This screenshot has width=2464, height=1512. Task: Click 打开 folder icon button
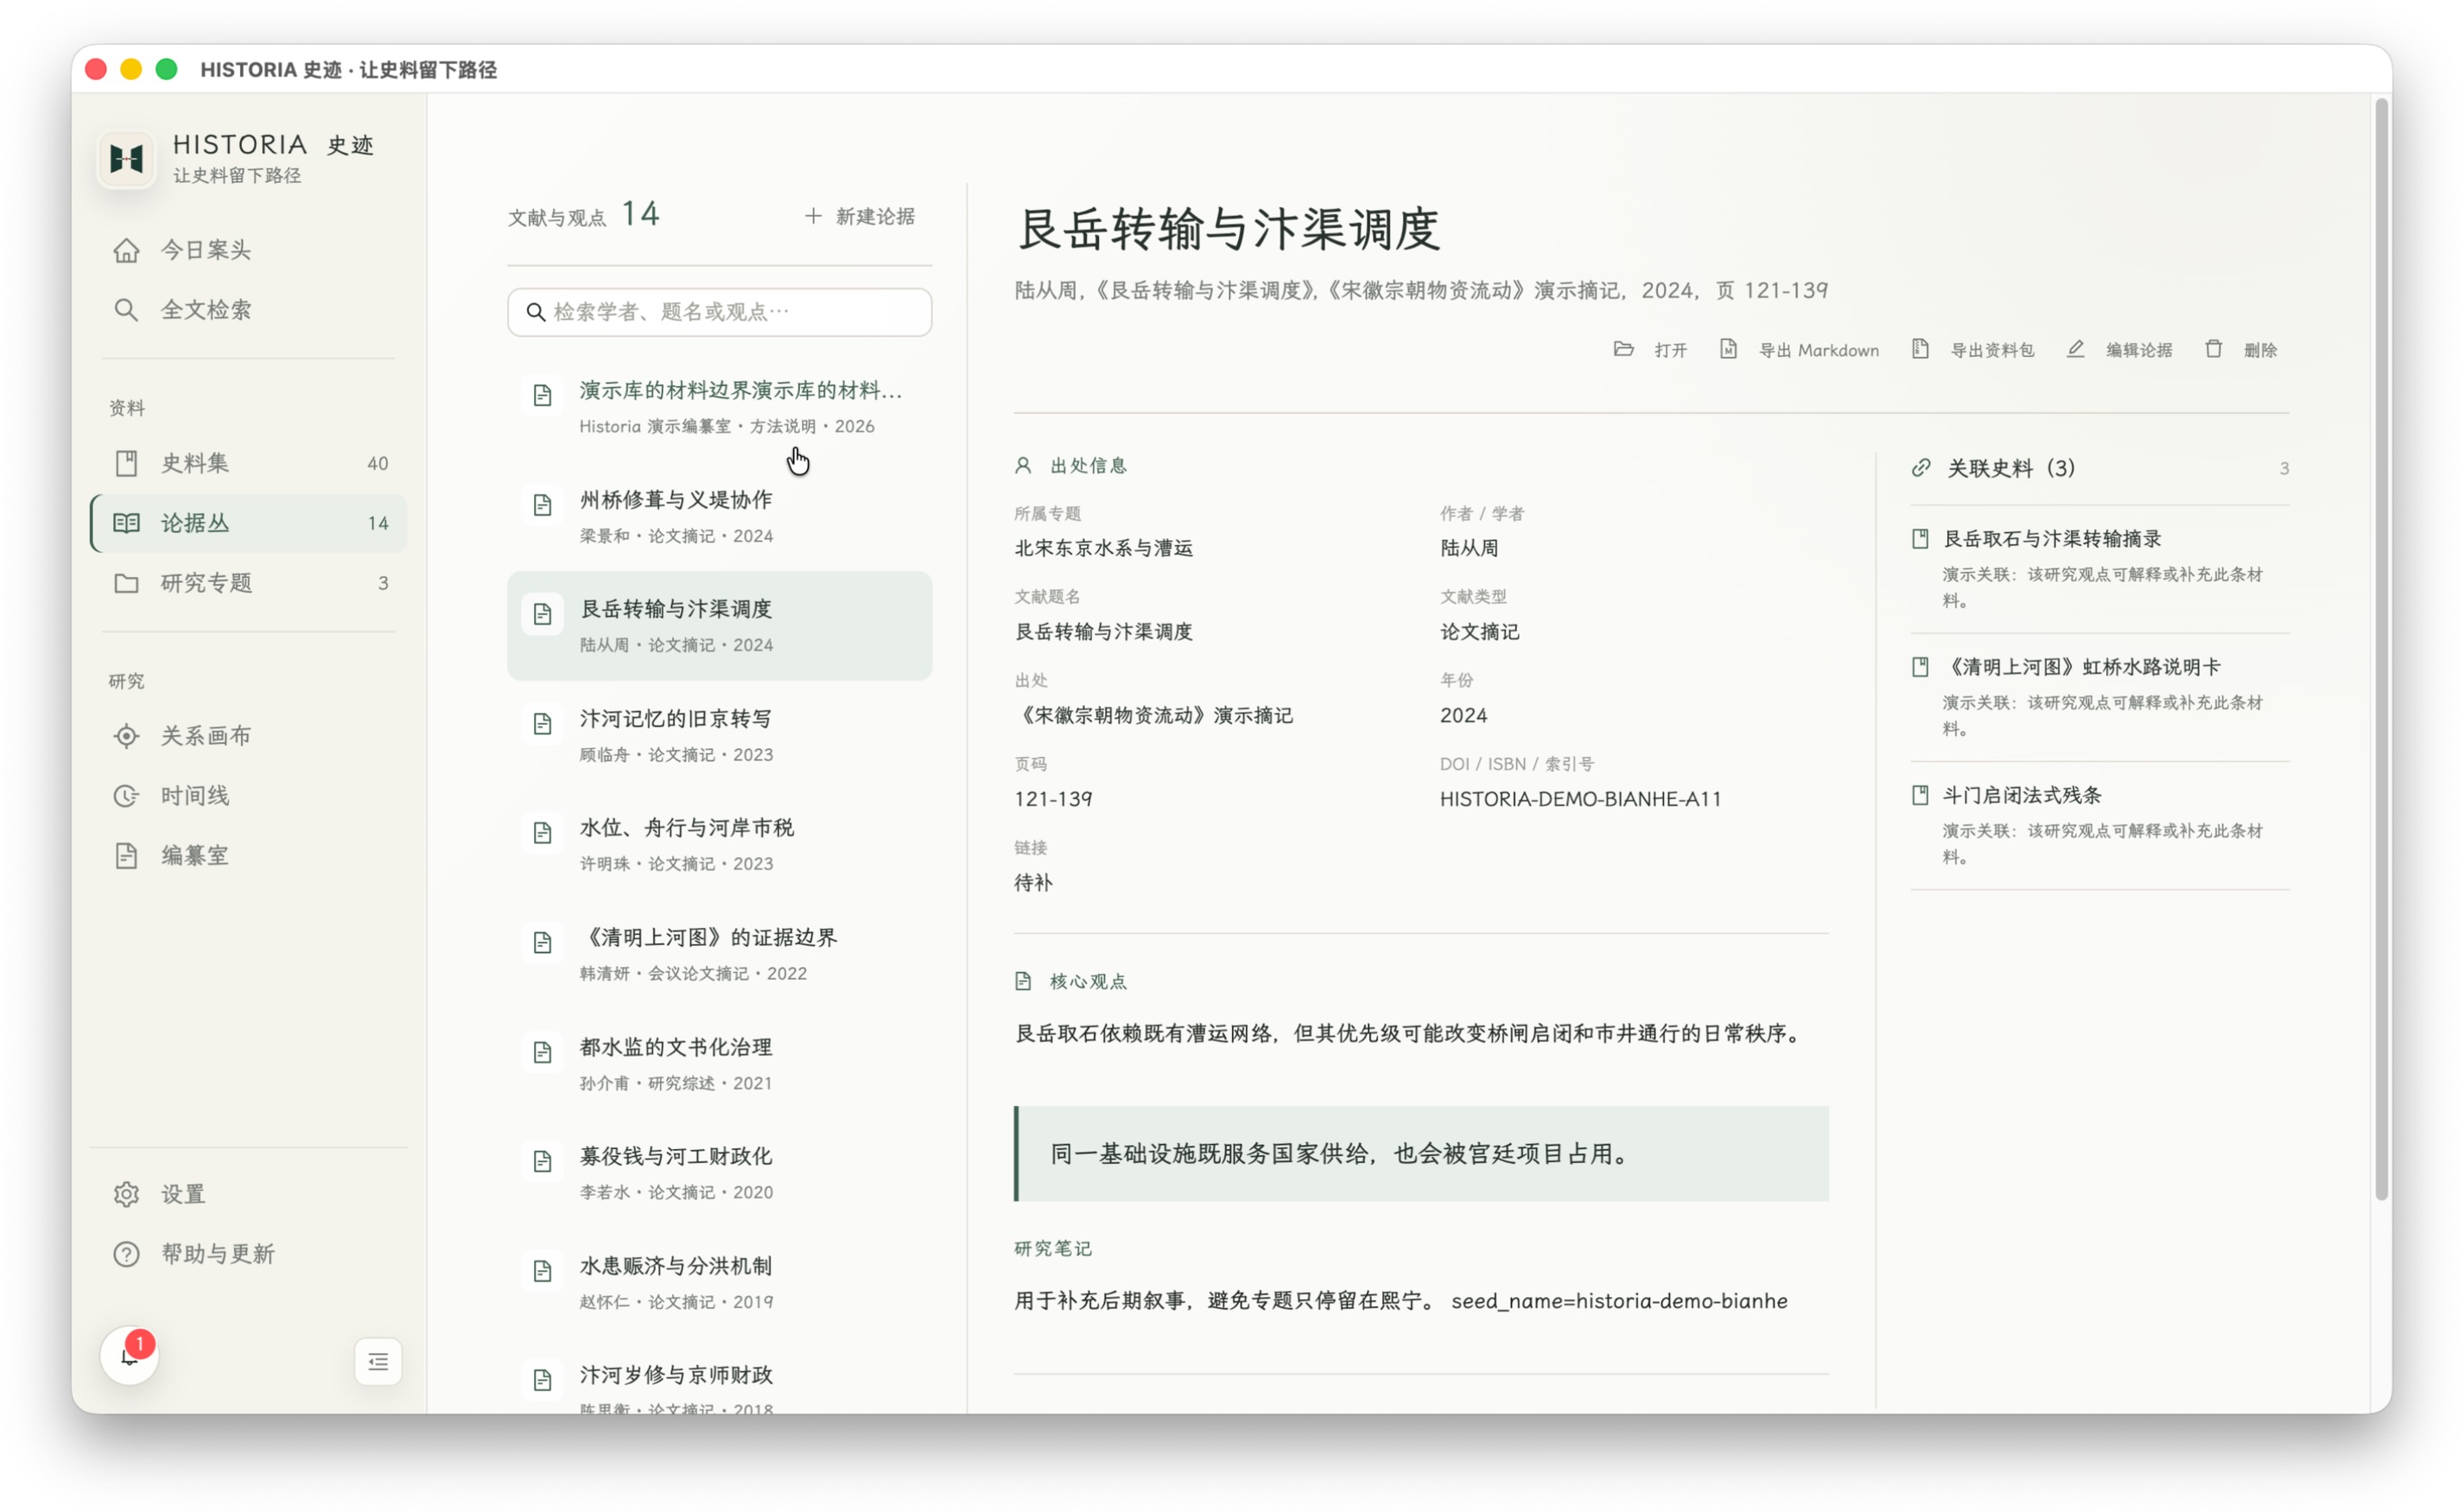tap(1650, 350)
